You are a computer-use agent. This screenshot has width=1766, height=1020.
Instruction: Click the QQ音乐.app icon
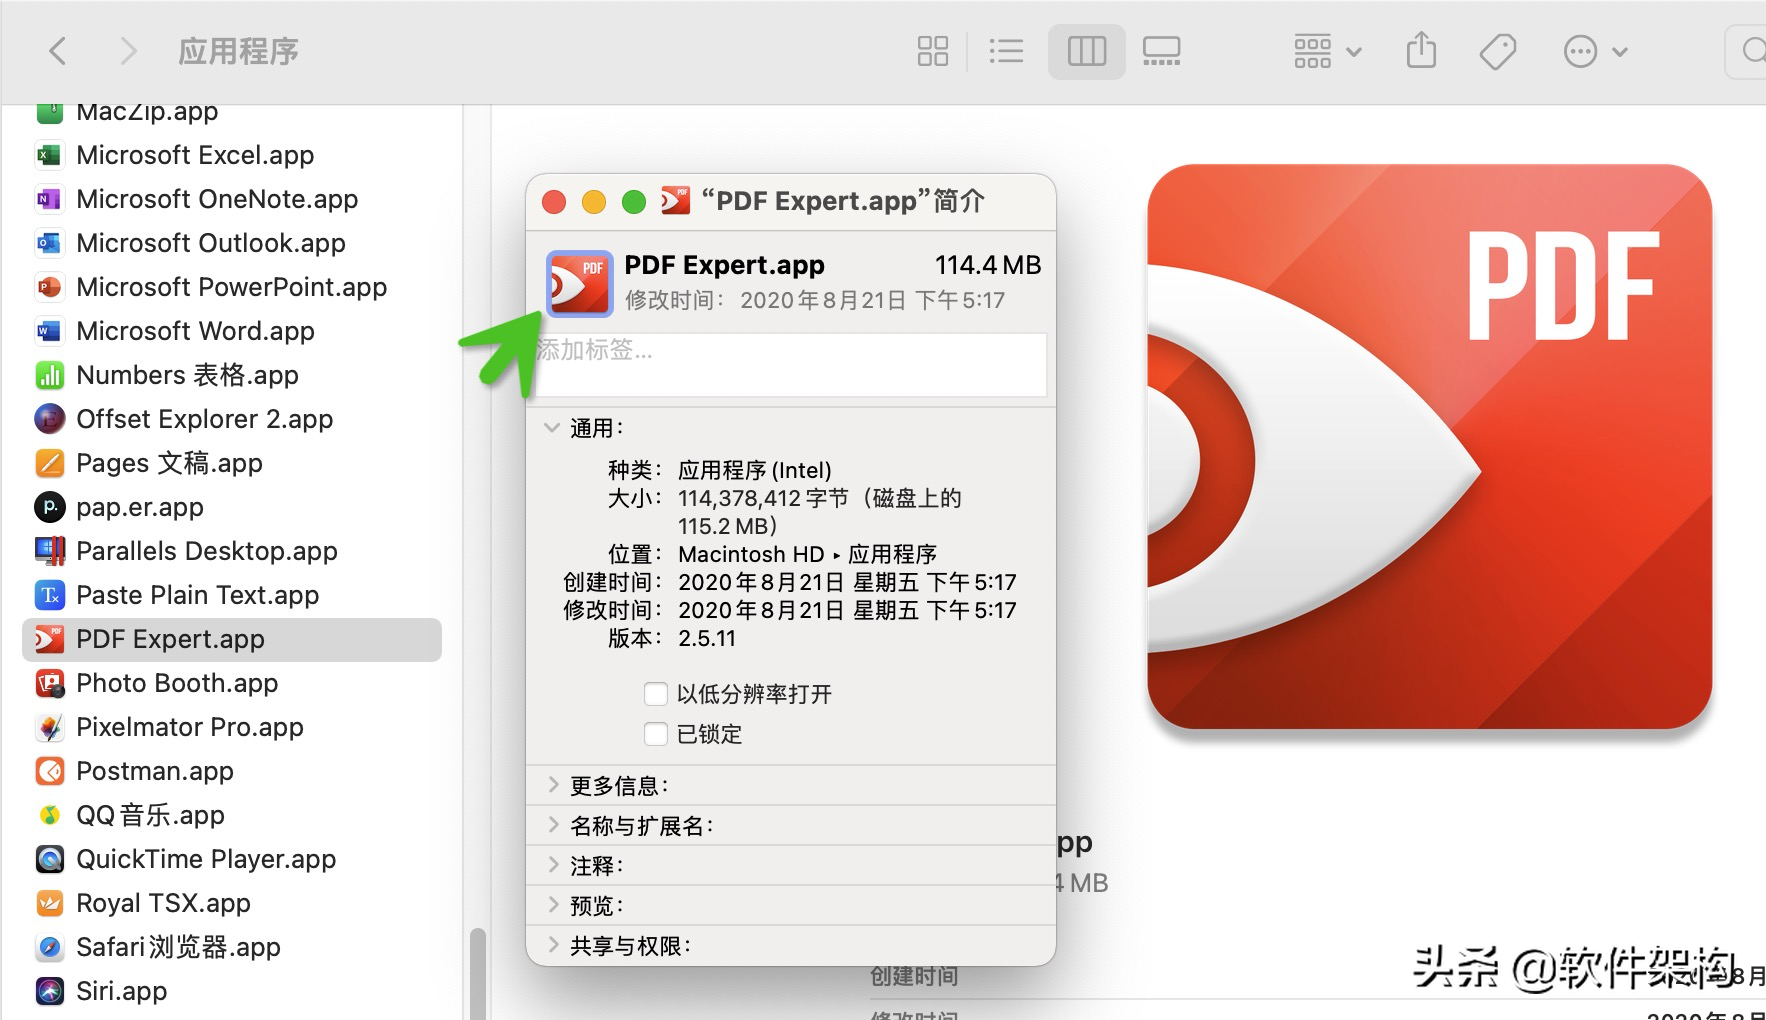pos(49,815)
